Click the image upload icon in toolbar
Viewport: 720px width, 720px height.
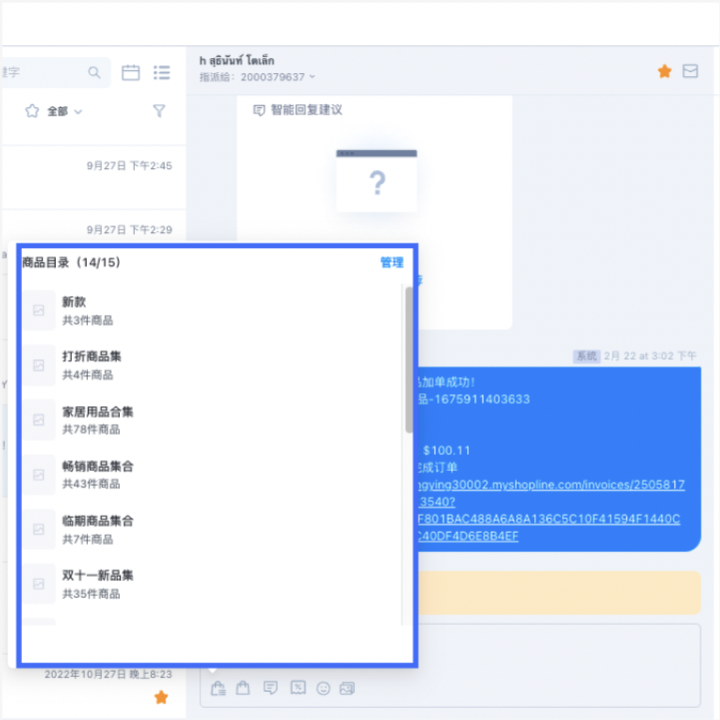(348, 688)
